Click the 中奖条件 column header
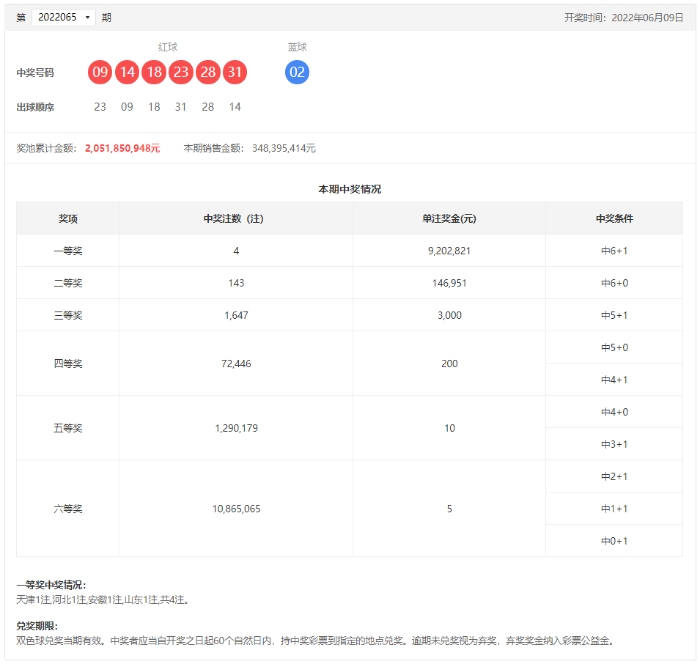Screen dimensions: 700x664 (x=614, y=218)
